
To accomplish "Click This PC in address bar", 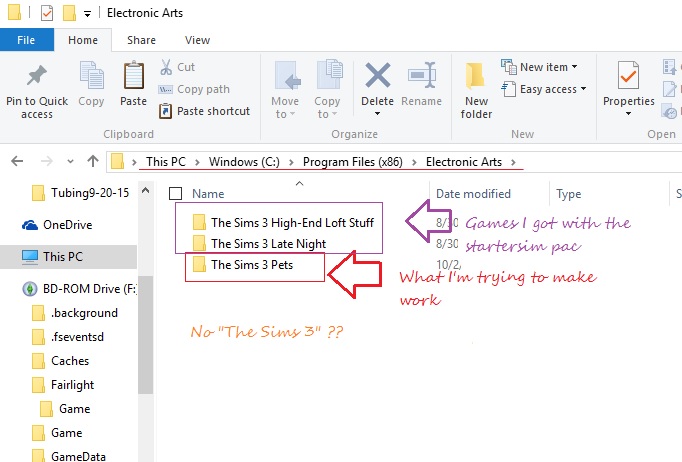I will (166, 162).
